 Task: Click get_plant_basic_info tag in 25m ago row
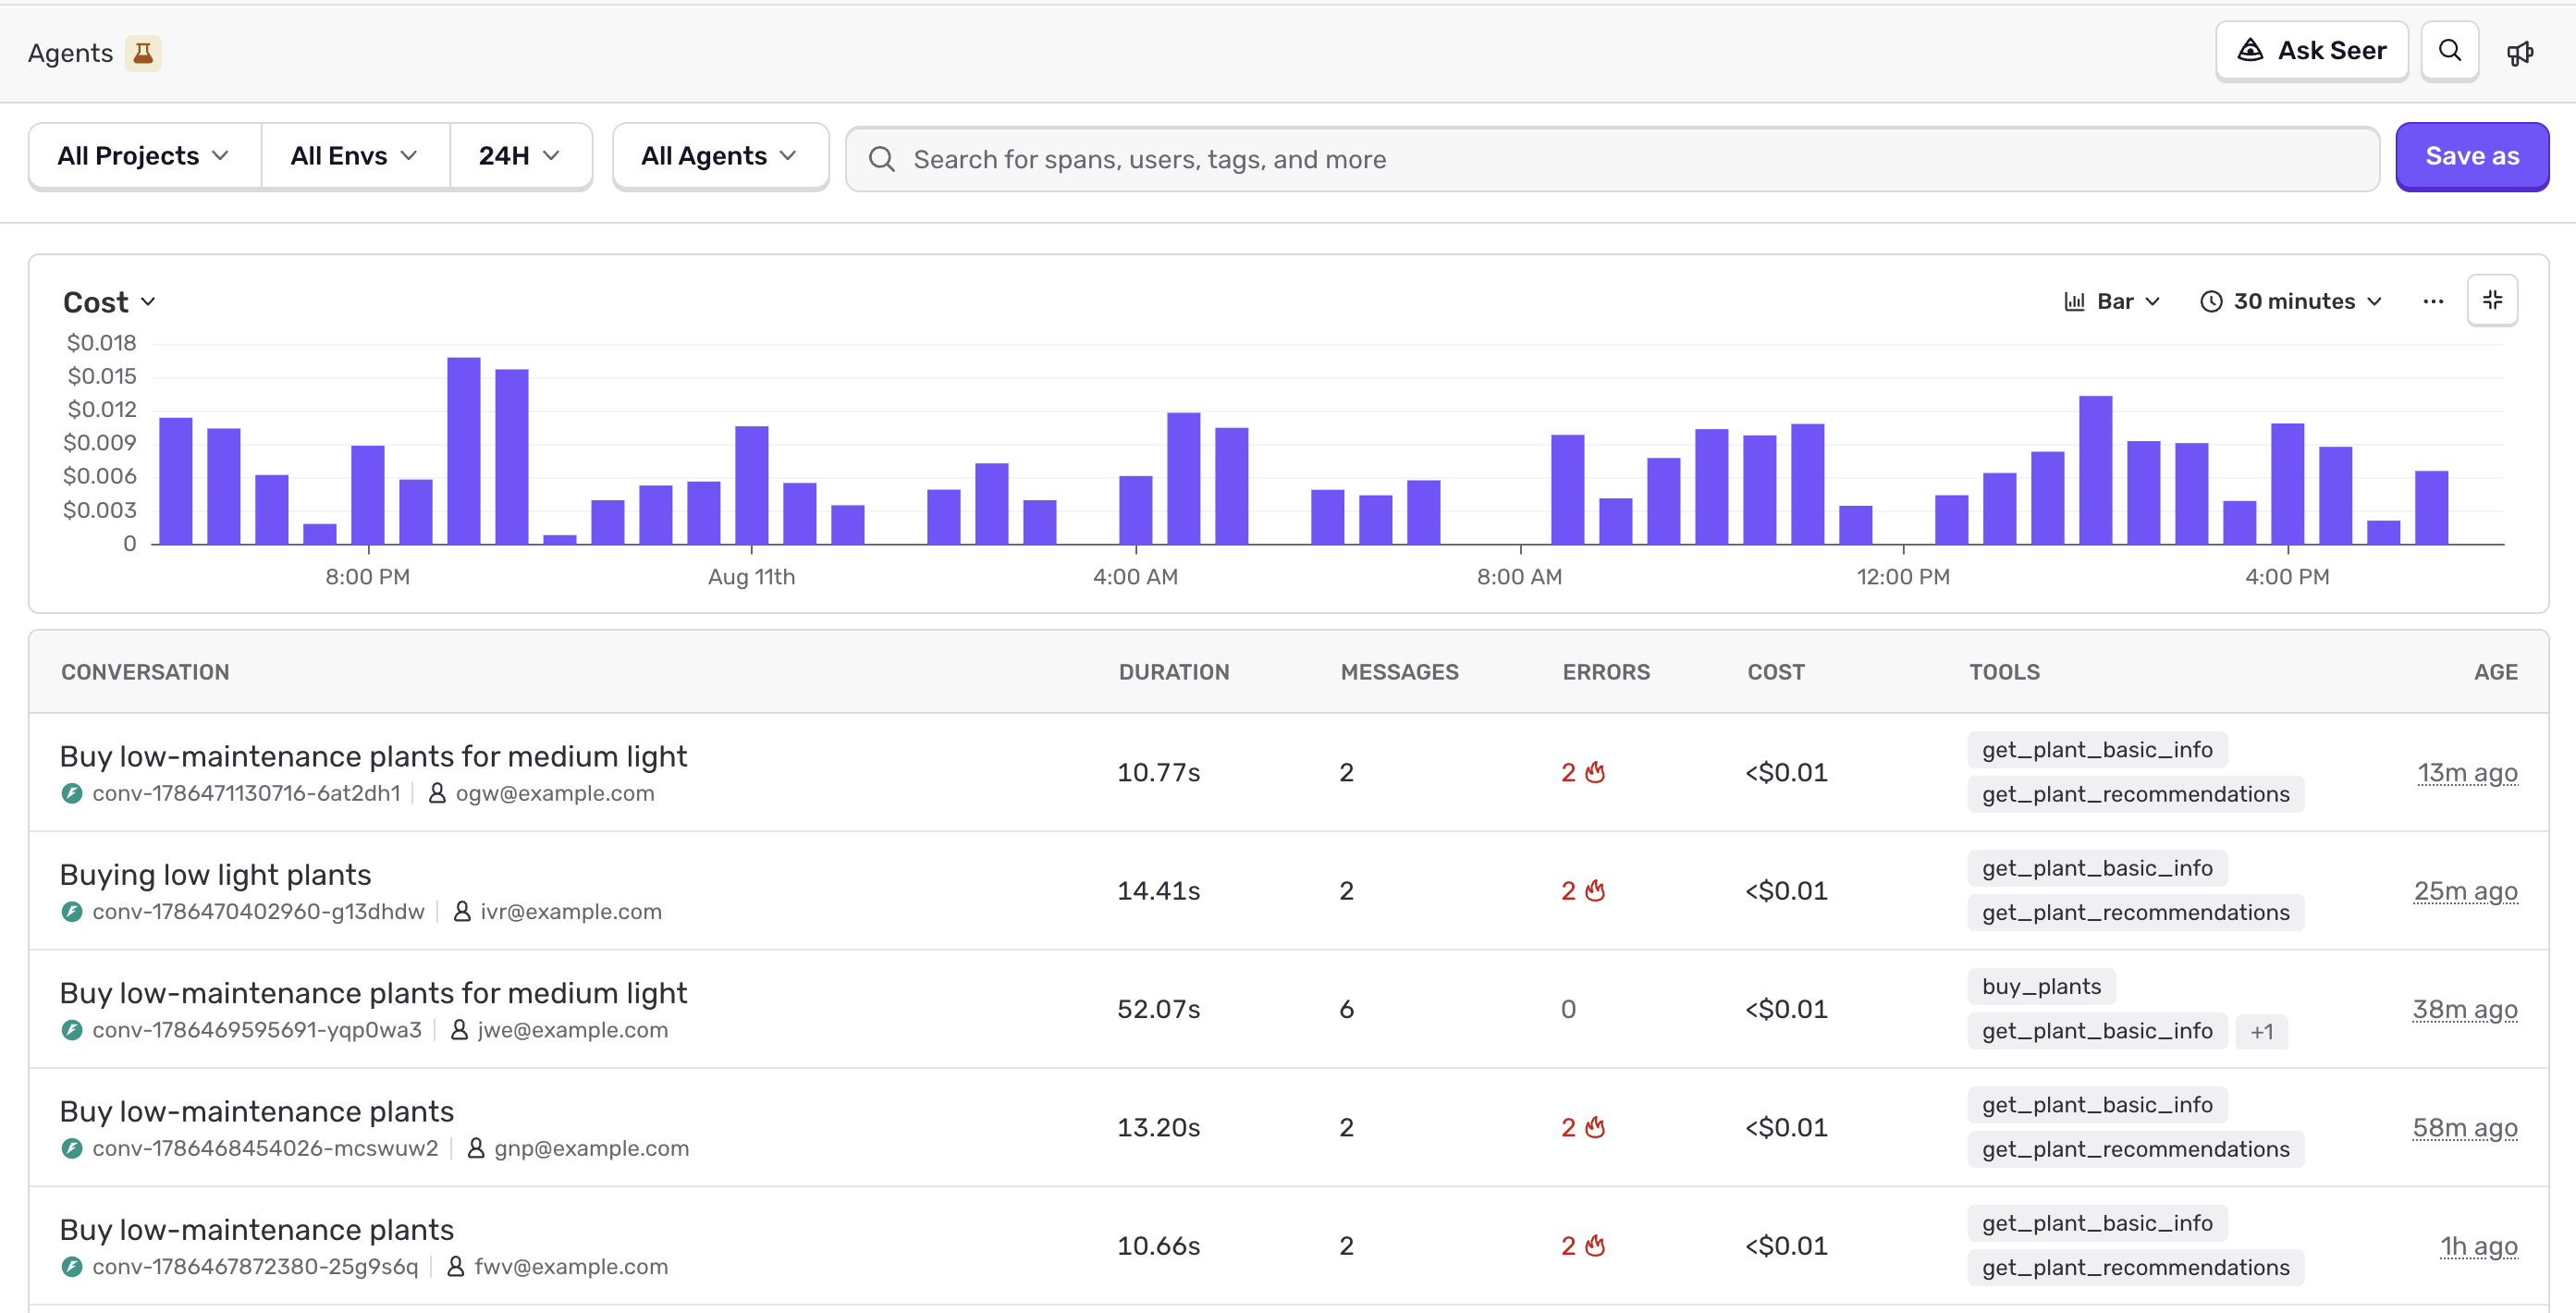click(x=2097, y=868)
